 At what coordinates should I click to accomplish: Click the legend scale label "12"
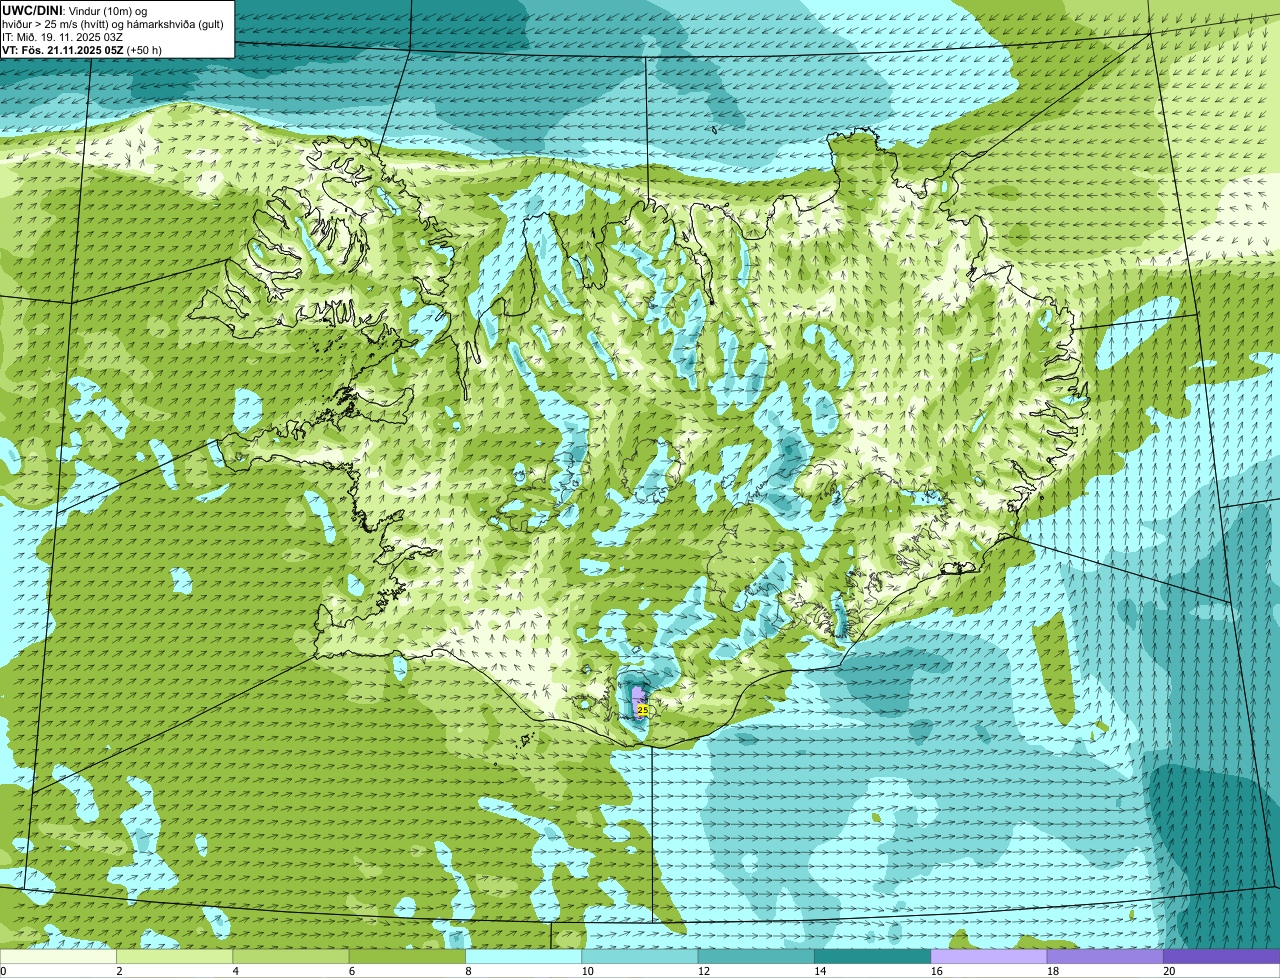[x=704, y=971]
